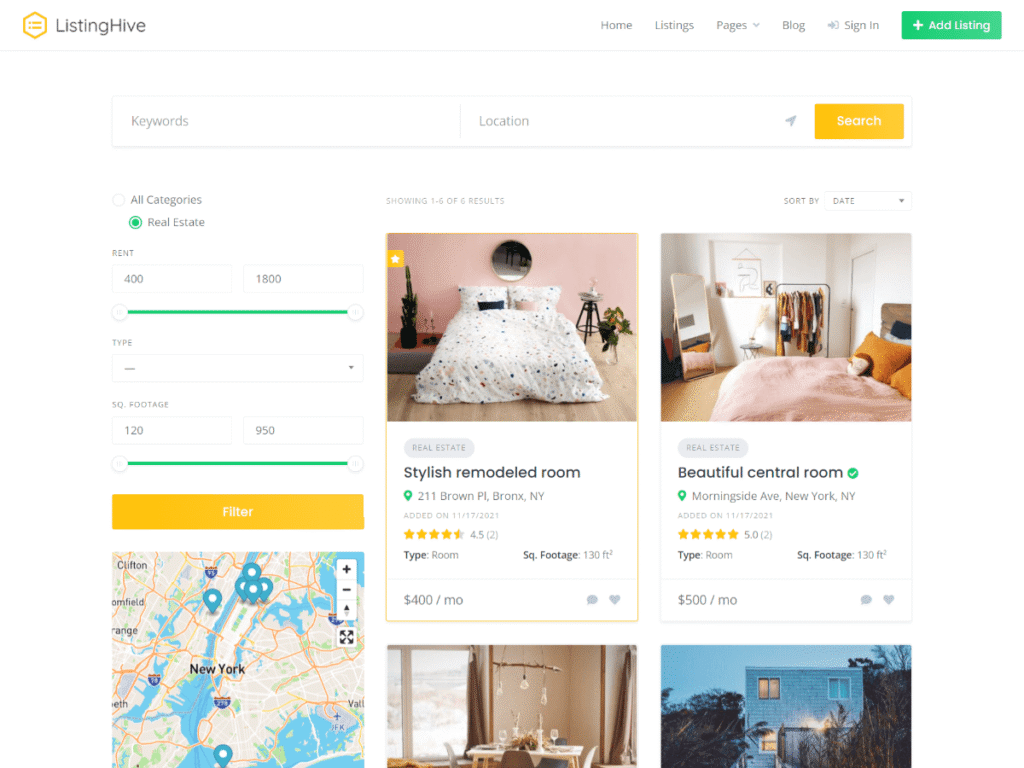
Task: Zoom in on the map
Action: point(346,568)
